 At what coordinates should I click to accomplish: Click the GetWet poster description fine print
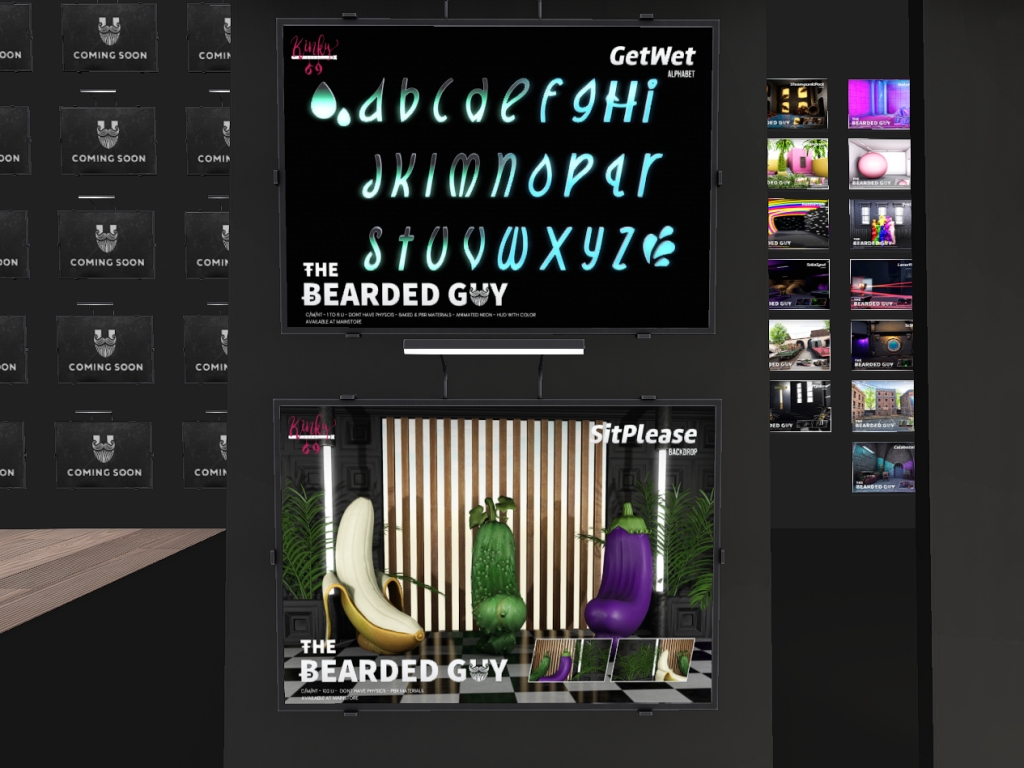tap(421, 318)
